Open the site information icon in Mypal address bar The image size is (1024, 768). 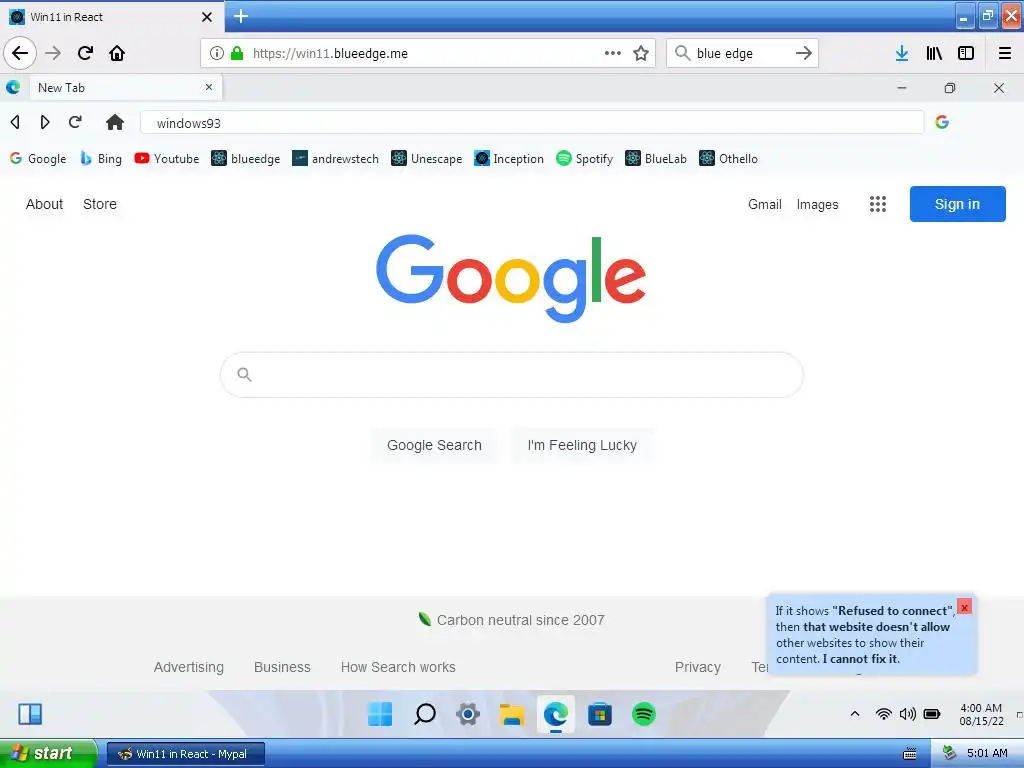[x=217, y=53]
